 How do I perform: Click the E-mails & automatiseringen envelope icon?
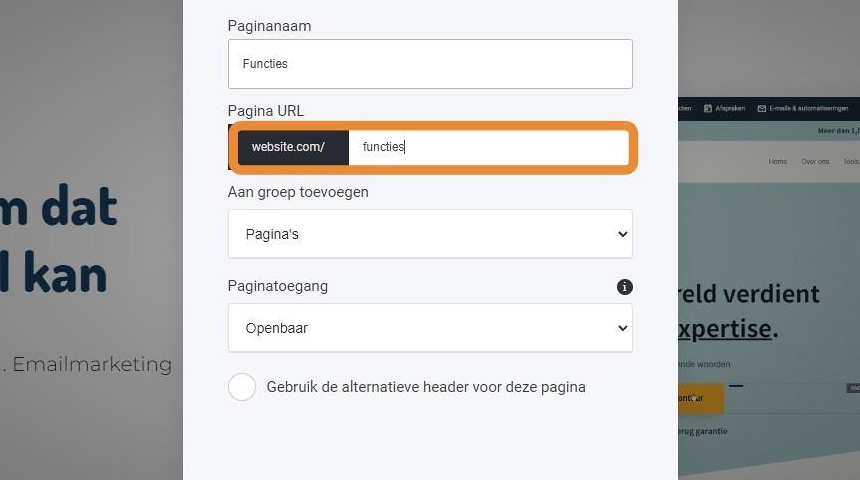[x=761, y=109]
